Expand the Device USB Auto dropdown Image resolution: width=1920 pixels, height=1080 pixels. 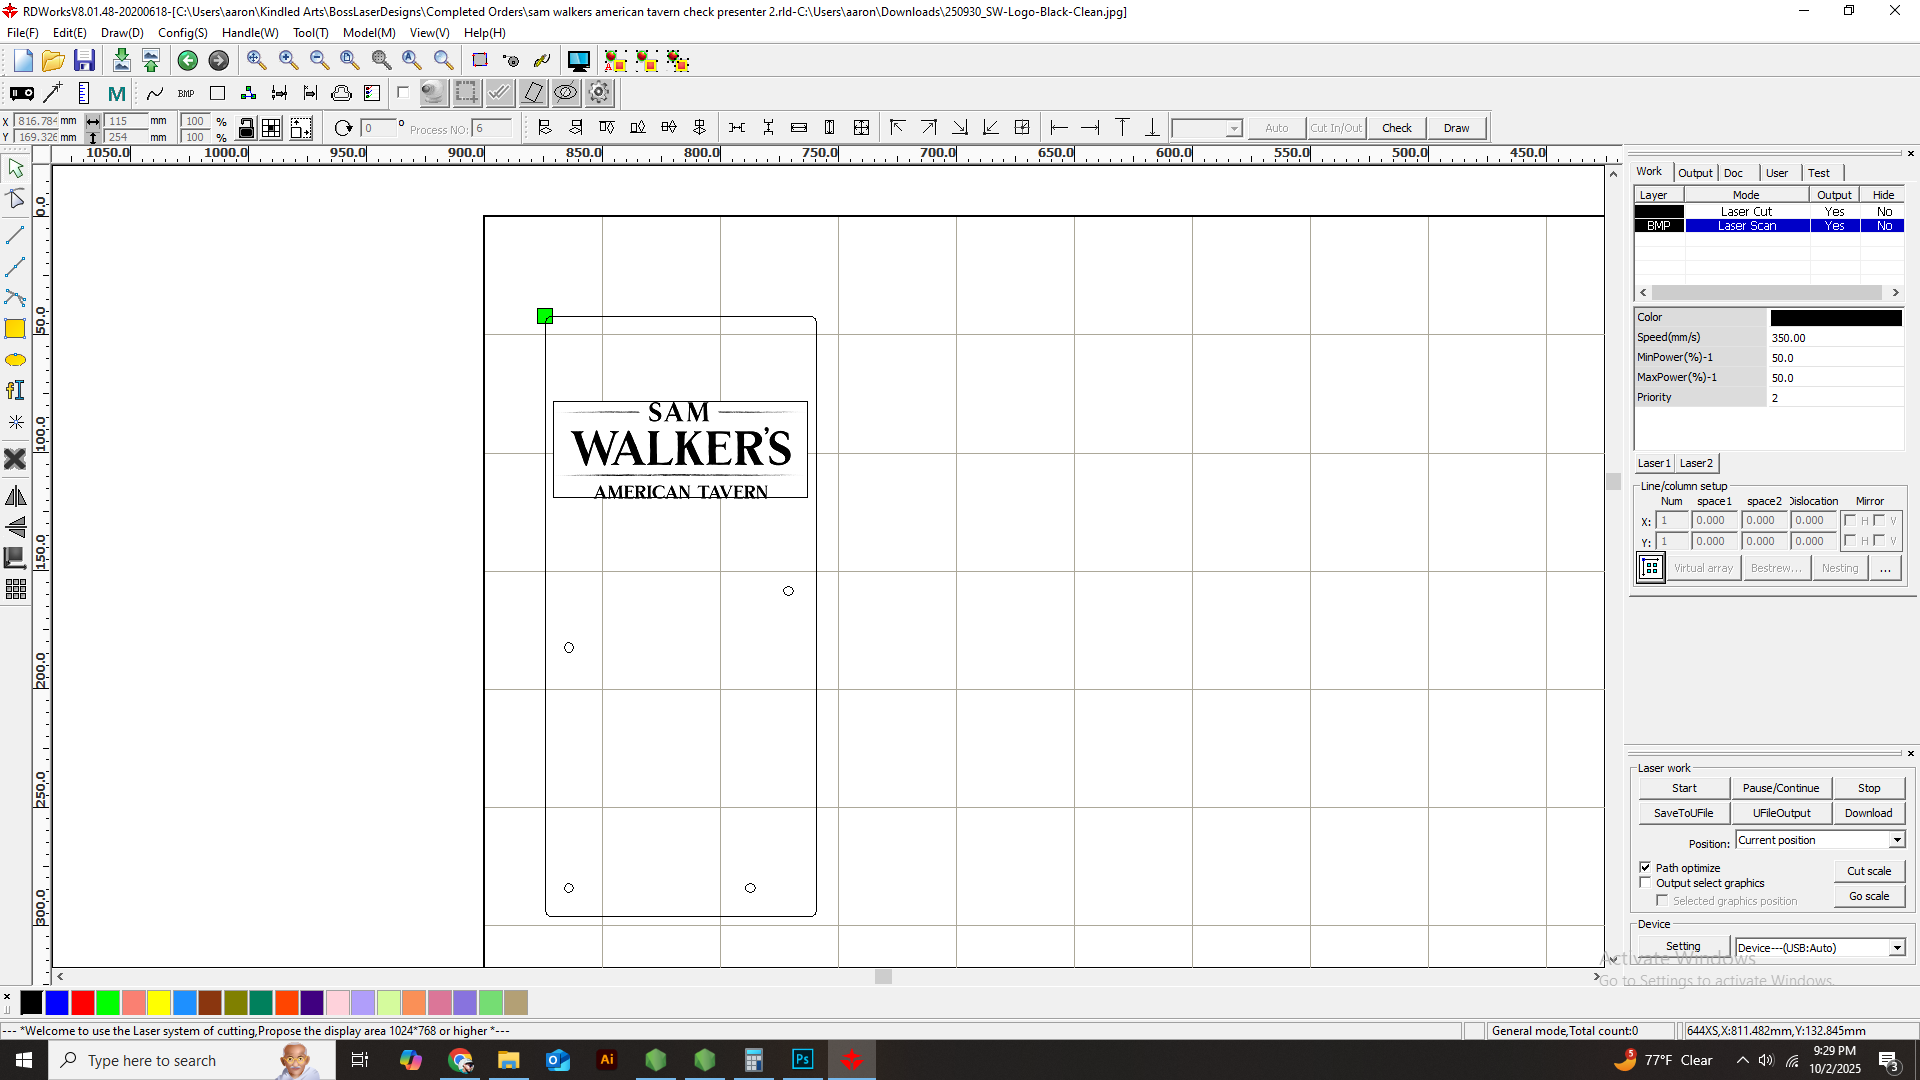click(1896, 948)
